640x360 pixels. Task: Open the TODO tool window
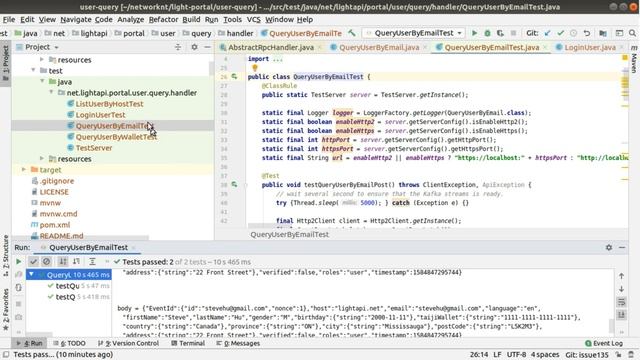(x=69, y=343)
